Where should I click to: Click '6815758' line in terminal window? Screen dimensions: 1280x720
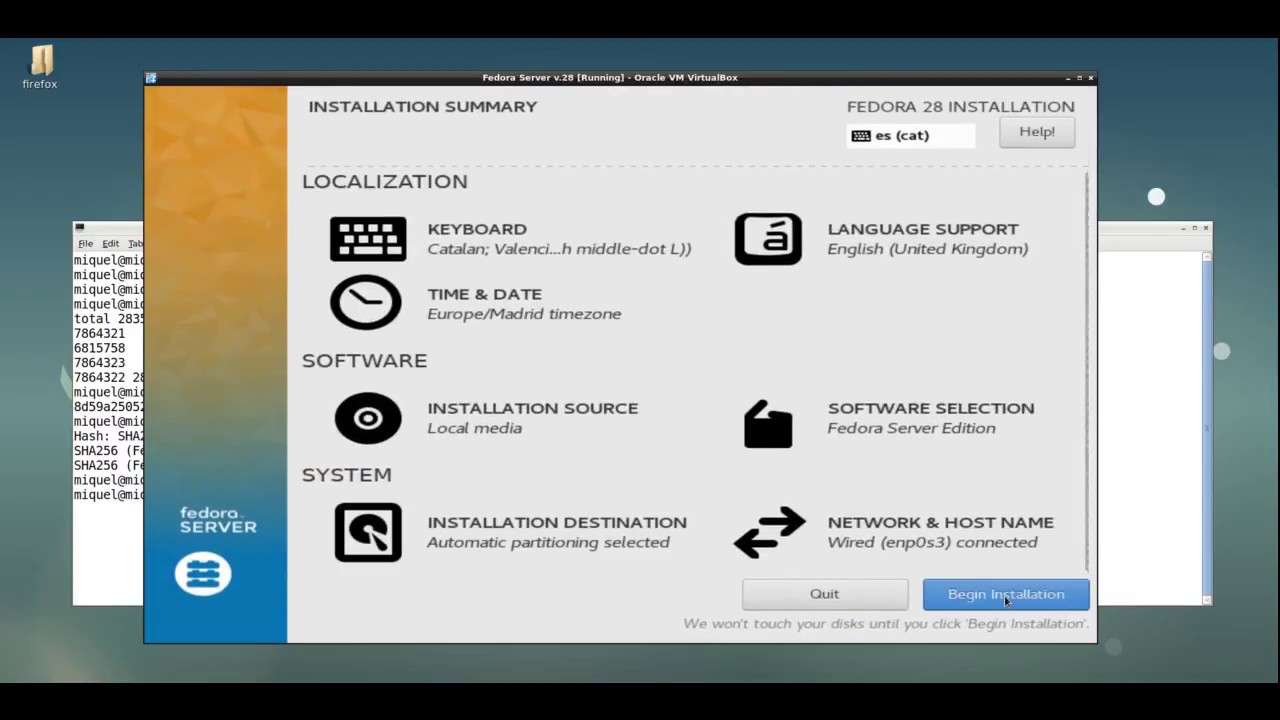point(99,348)
